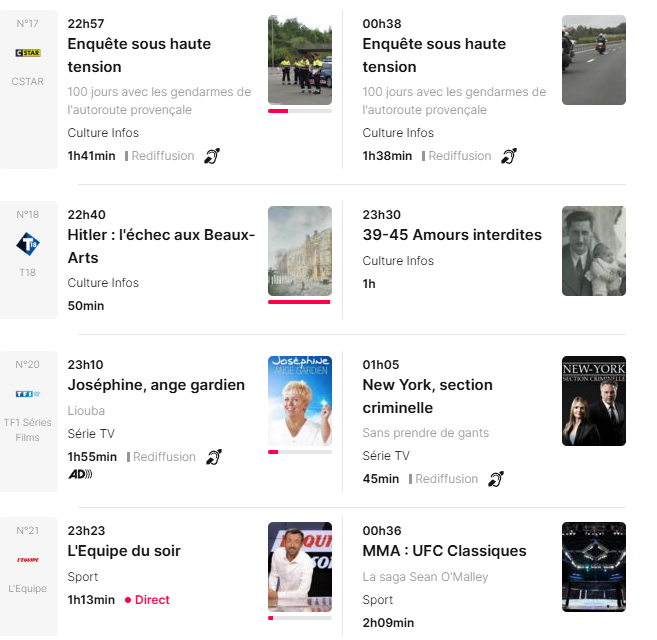Click the TF1 Séries Films channel logo
Image resolution: width=657 pixels, height=640 pixels.
[28, 394]
